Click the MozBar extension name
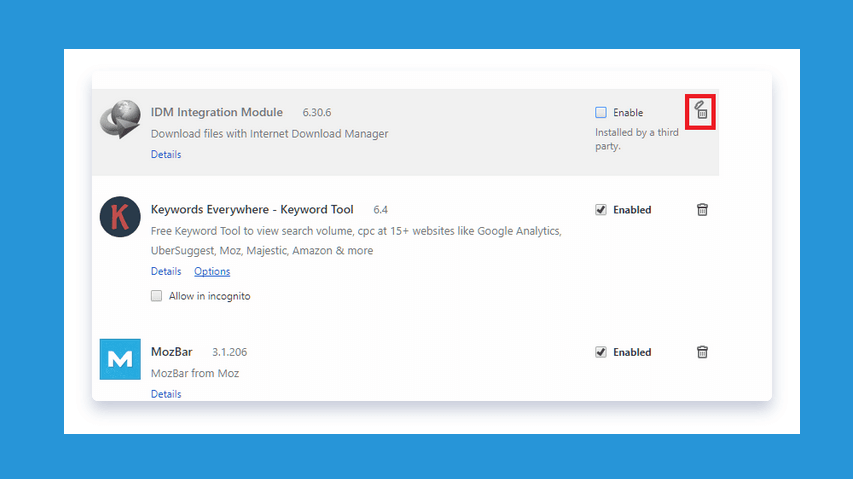The image size is (853, 479). coord(171,352)
